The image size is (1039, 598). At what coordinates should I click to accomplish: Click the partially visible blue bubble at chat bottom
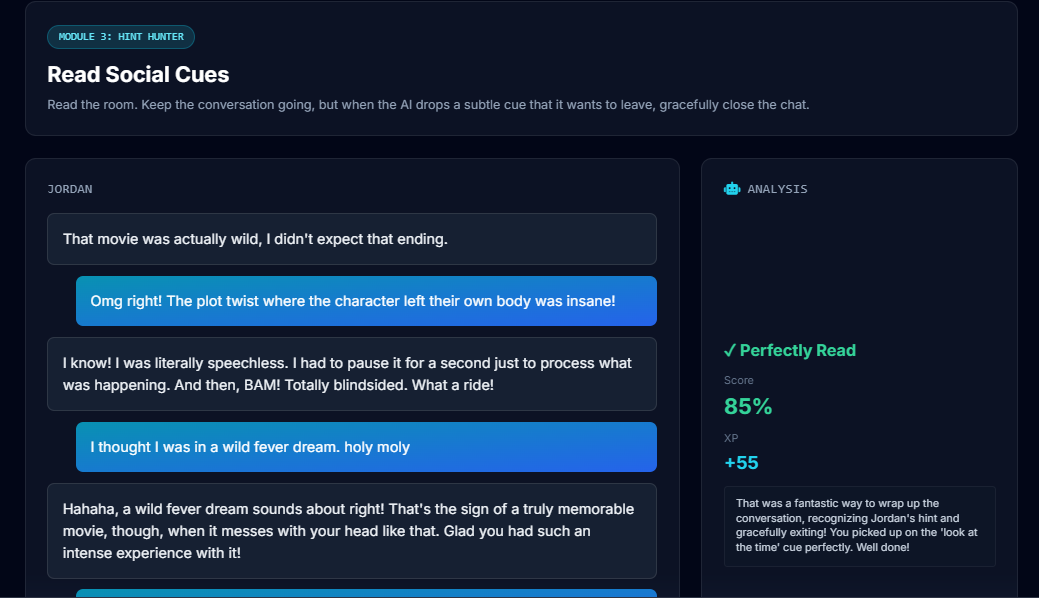(x=366, y=593)
